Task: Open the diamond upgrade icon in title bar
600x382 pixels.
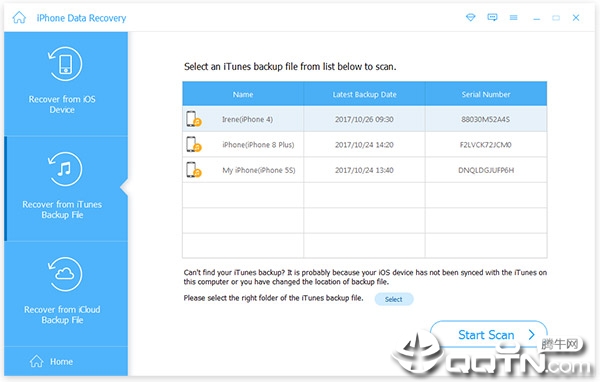Action: click(x=470, y=17)
